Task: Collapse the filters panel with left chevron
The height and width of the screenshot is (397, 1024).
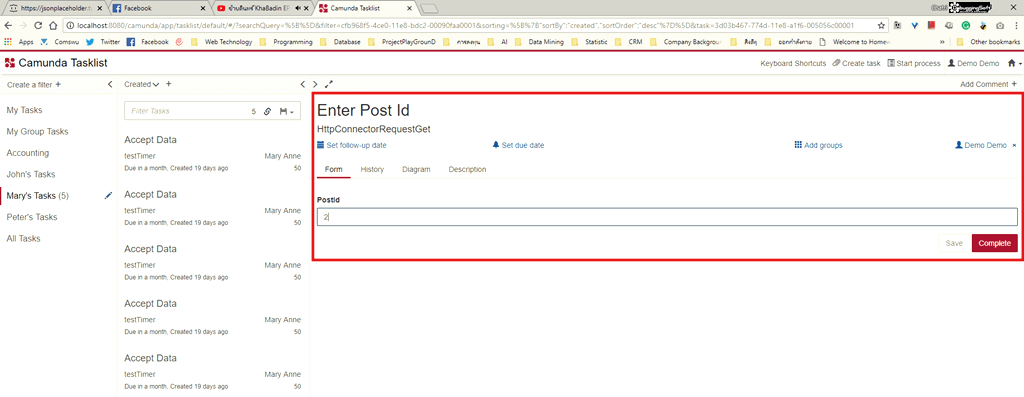Action: [x=110, y=84]
